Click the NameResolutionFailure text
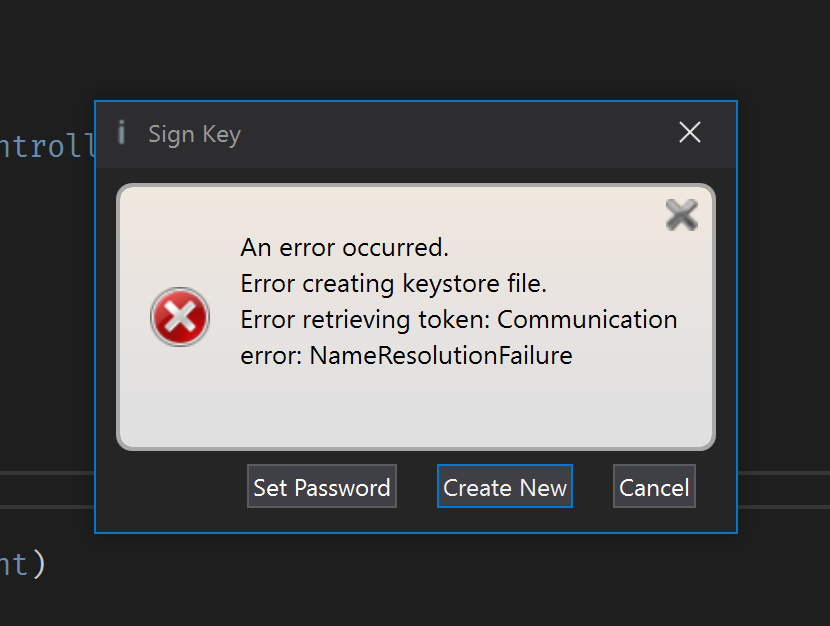 (x=441, y=355)
